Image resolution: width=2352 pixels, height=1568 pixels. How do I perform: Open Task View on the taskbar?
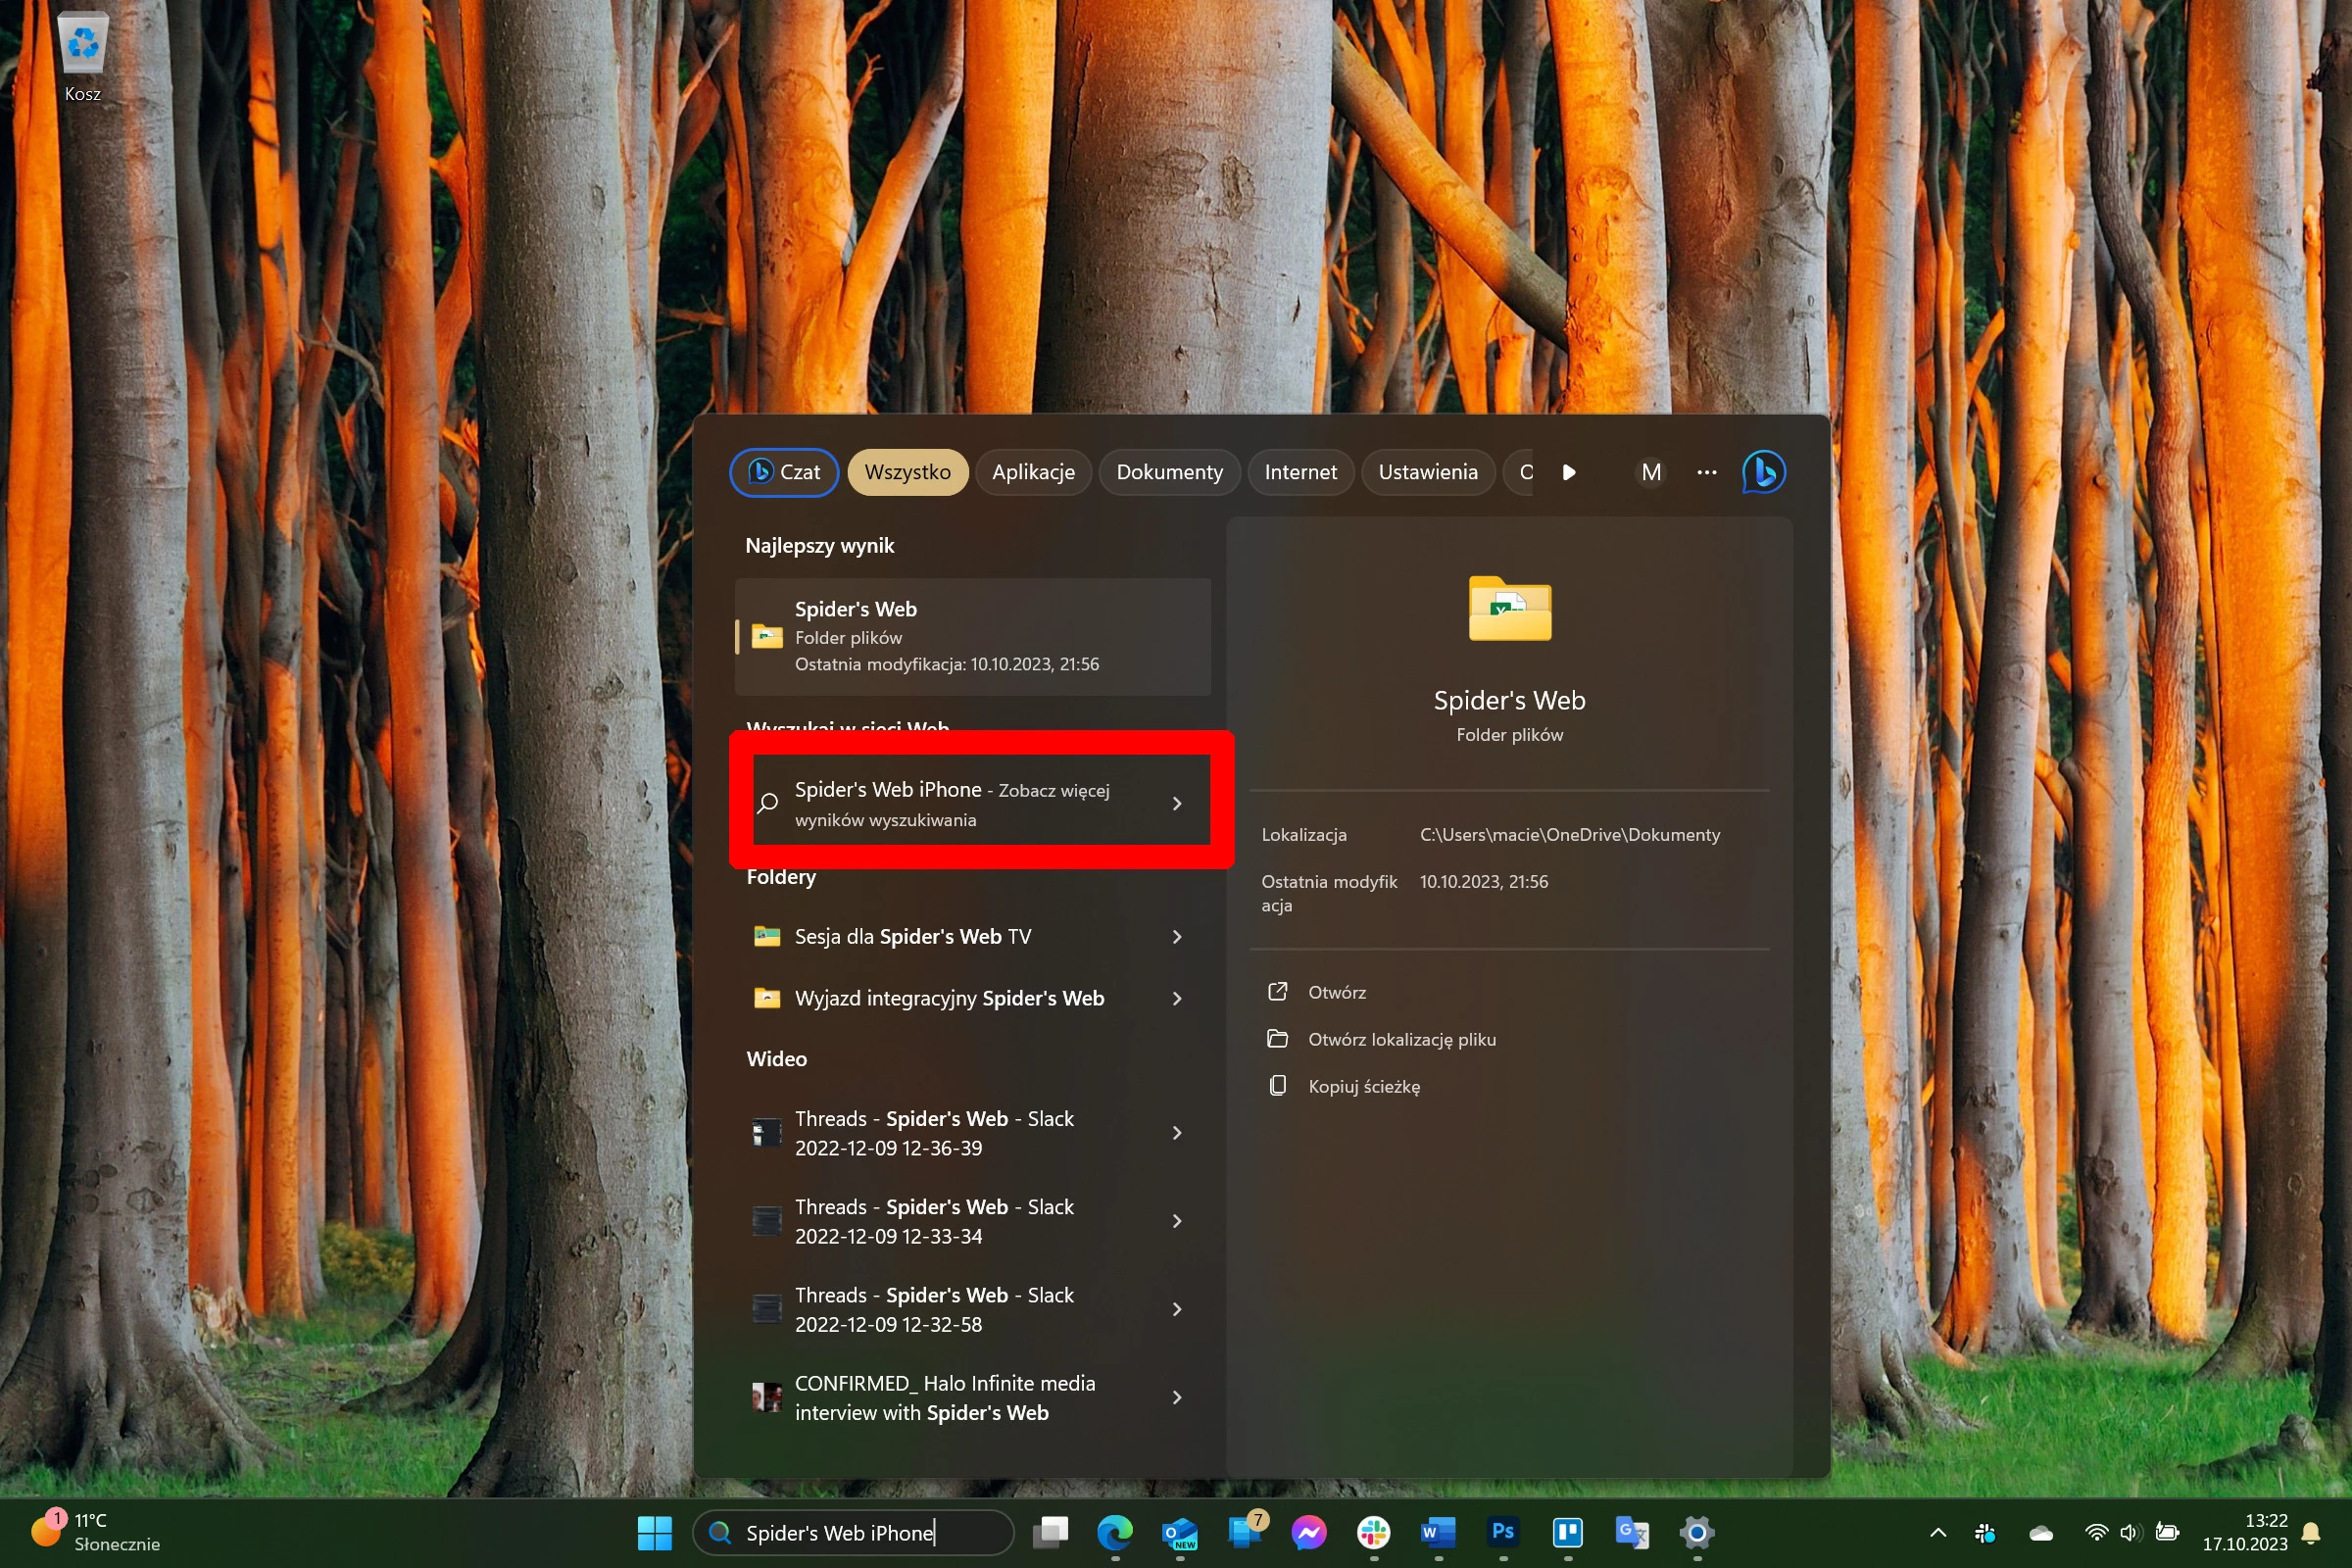coord(1051,1532)
